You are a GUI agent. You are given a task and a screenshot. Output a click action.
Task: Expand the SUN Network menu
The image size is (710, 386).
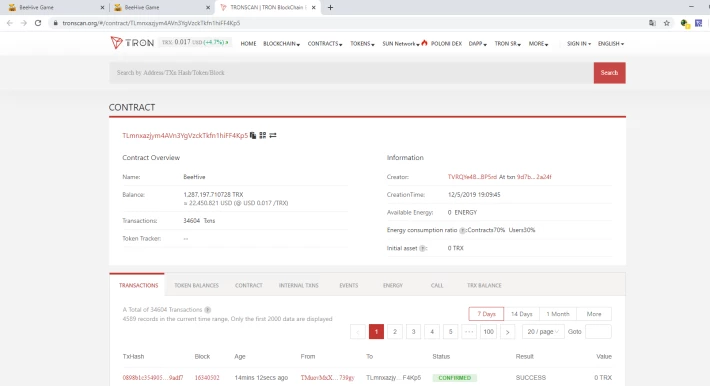[x=401, y=44]
